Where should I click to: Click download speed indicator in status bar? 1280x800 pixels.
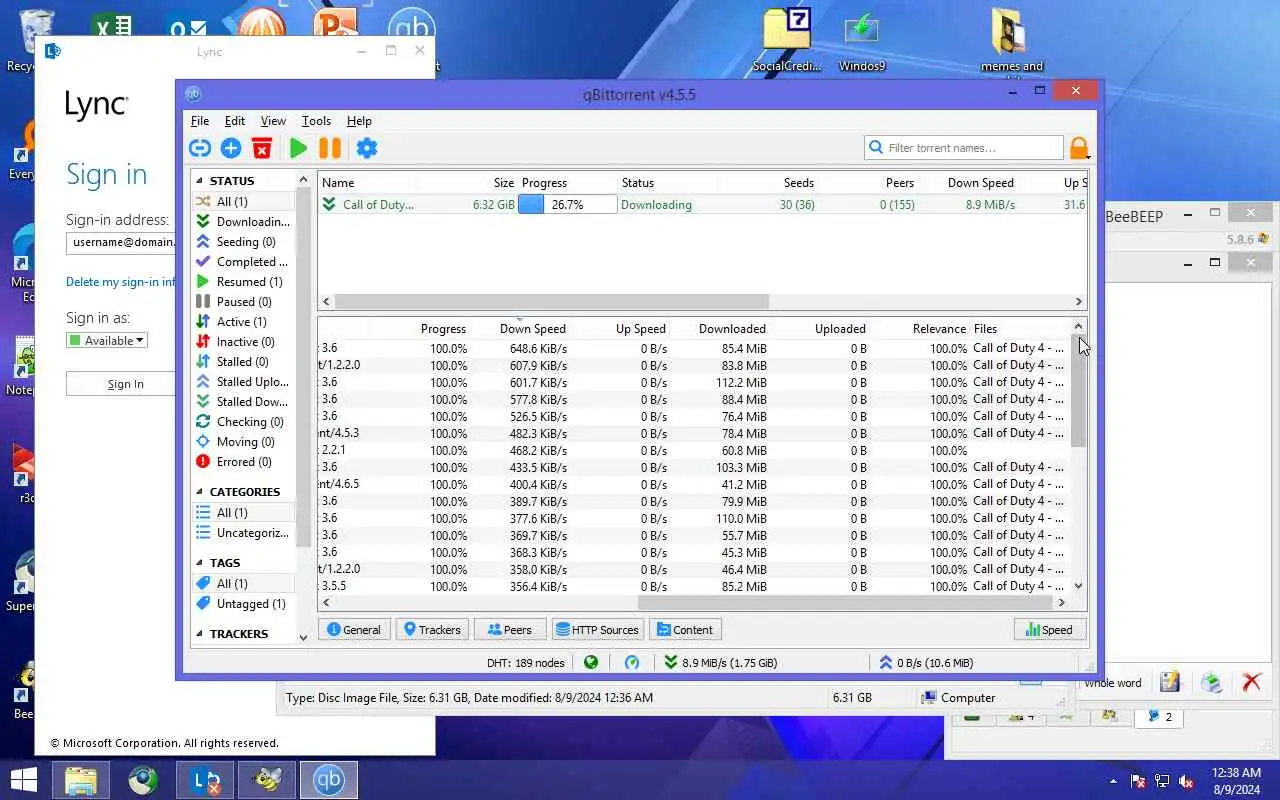(x=720, y=662)
